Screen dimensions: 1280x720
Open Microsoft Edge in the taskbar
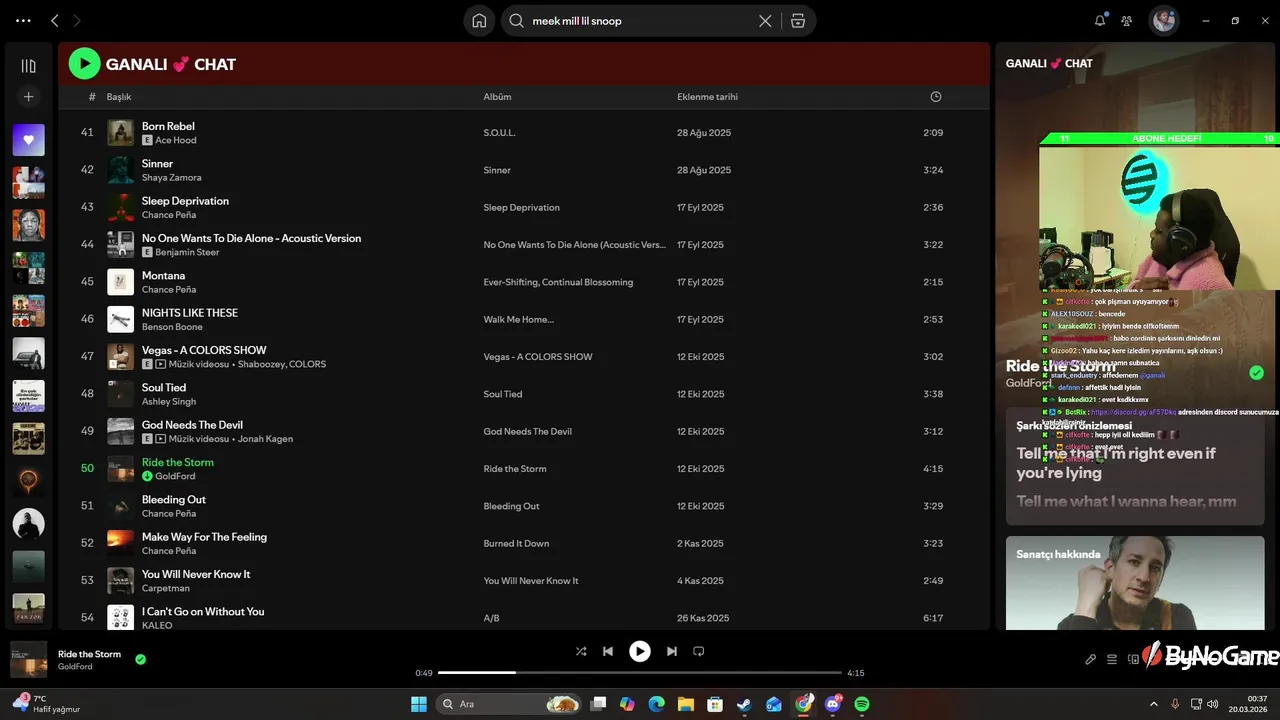click(x=657, y=704)
